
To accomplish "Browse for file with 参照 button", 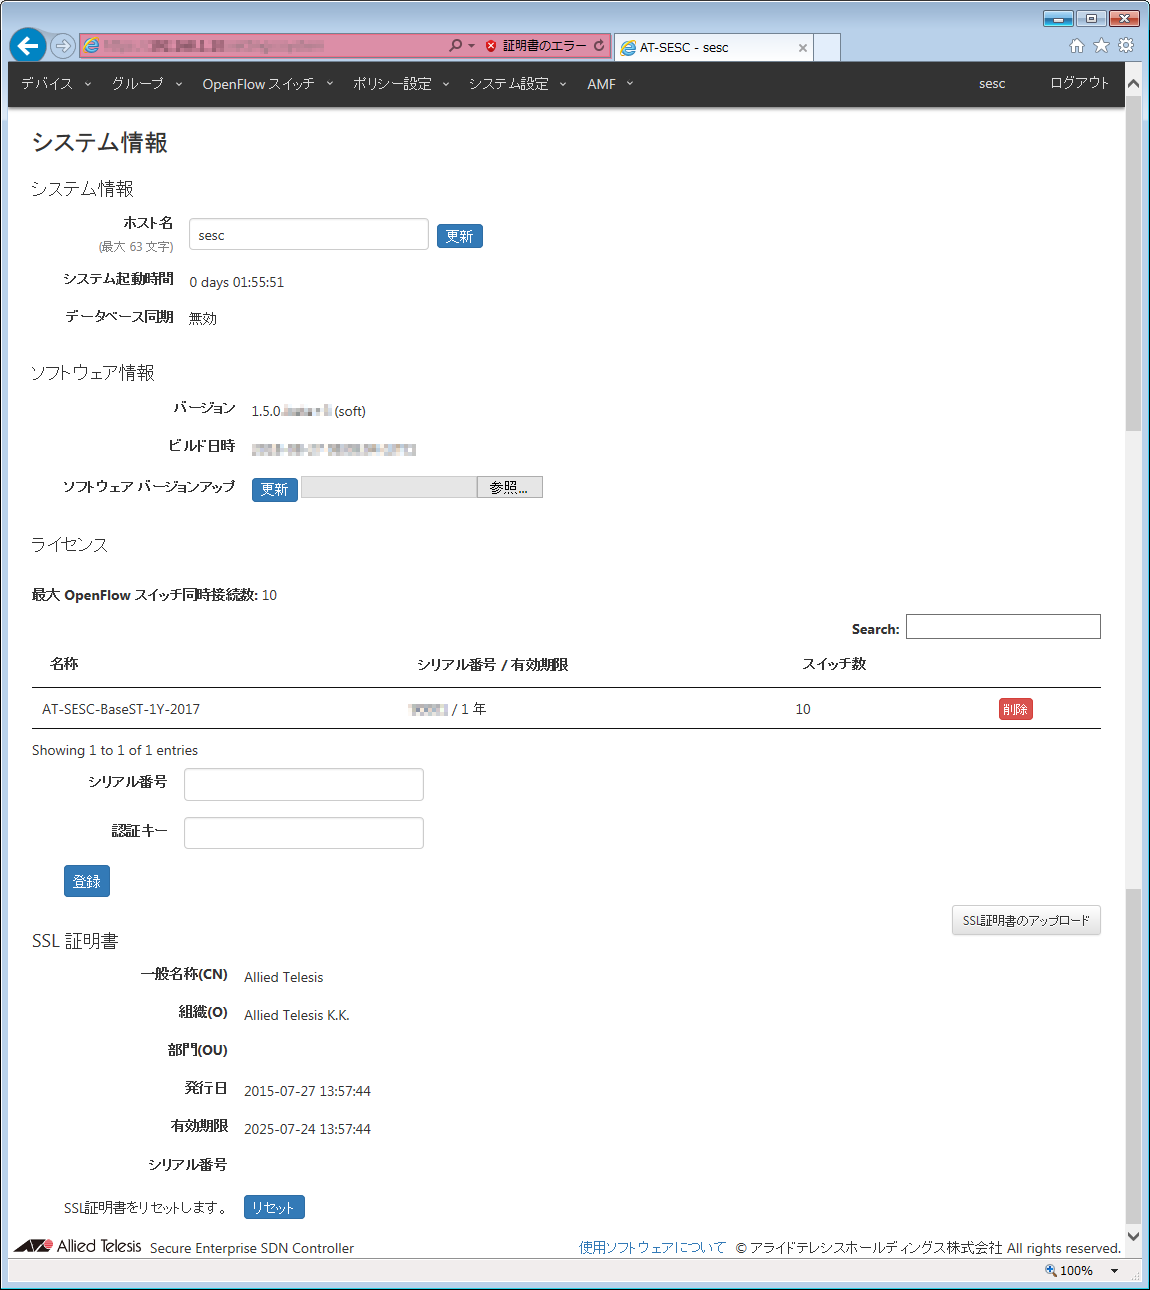I will point(509,487).
